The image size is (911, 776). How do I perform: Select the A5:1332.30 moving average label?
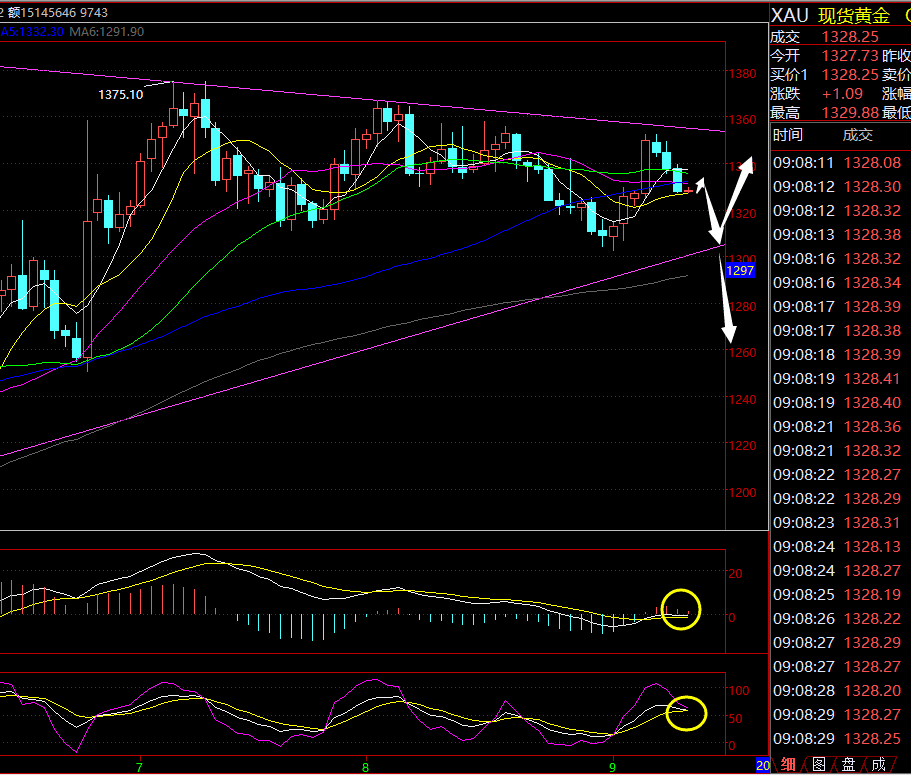click(x=32, y=32)
